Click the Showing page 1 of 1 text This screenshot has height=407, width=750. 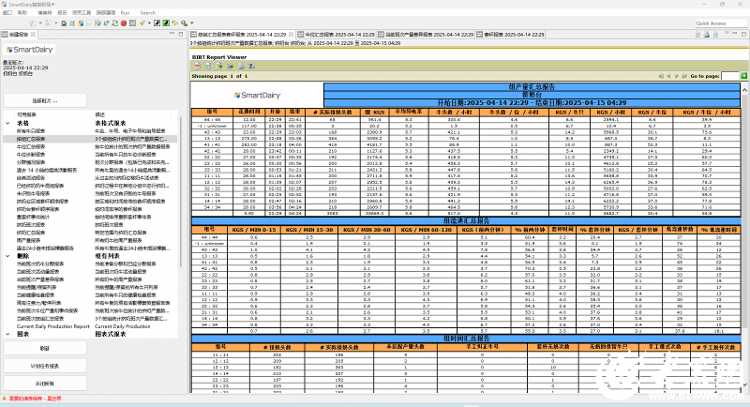click(x=220, y=76)
